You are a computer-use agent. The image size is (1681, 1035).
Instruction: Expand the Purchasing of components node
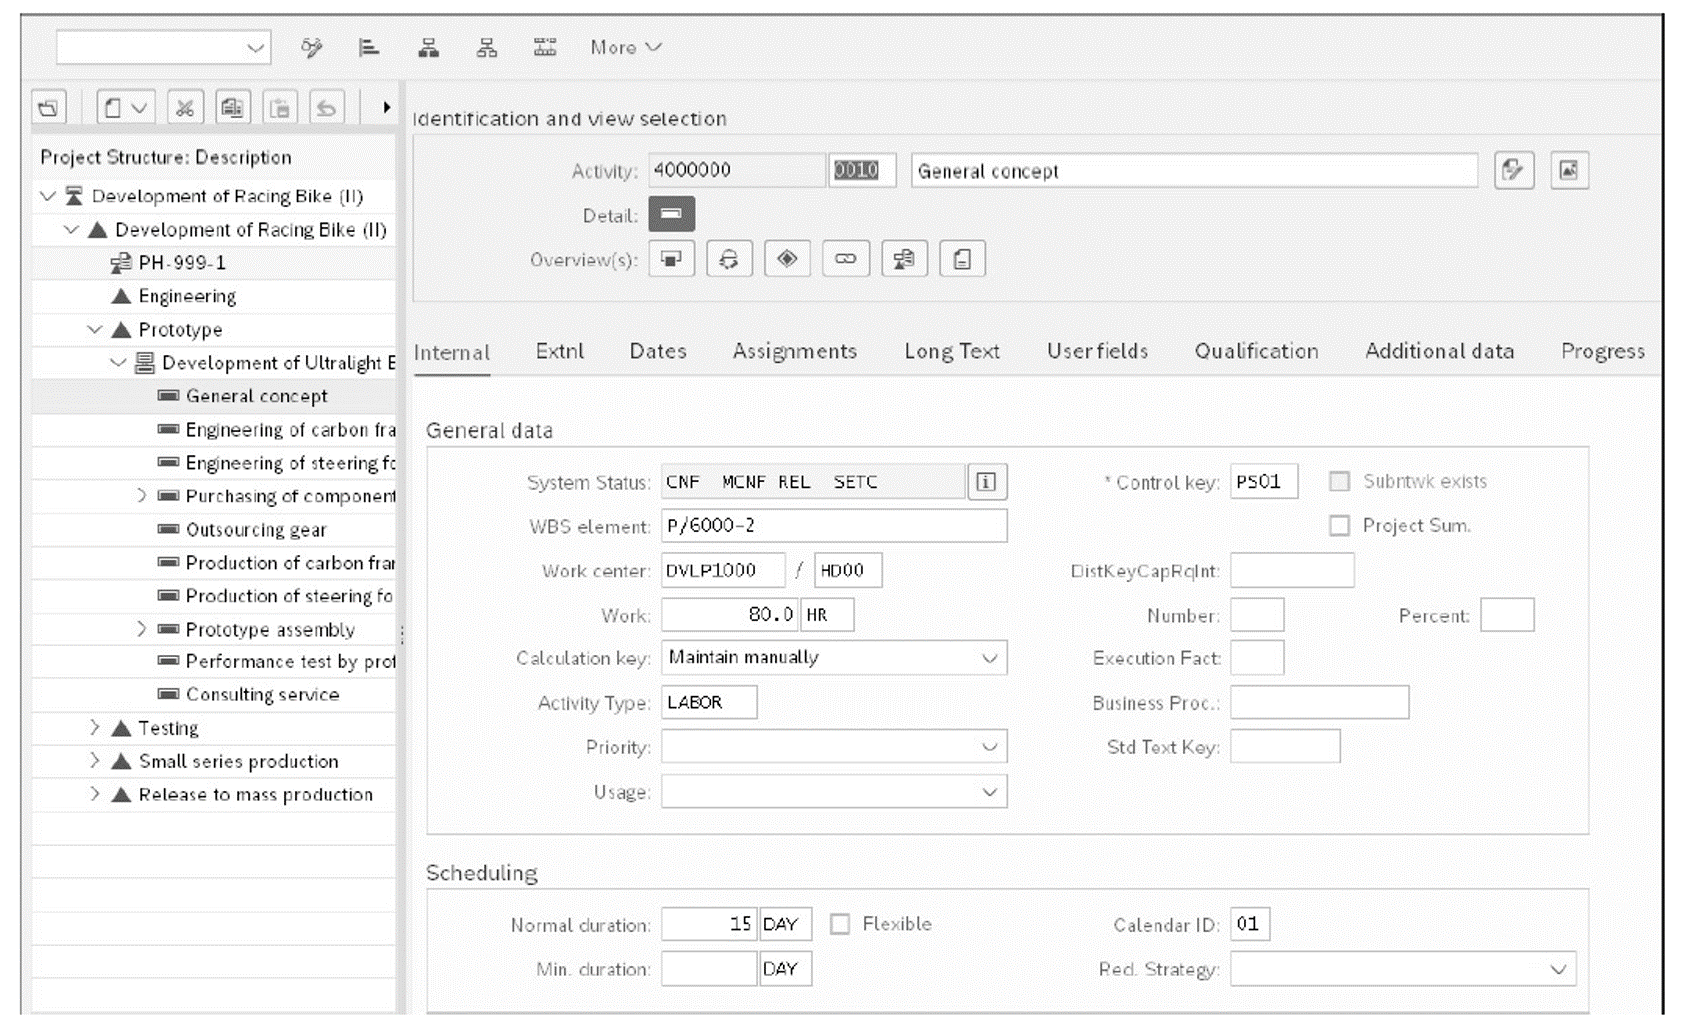143,496
